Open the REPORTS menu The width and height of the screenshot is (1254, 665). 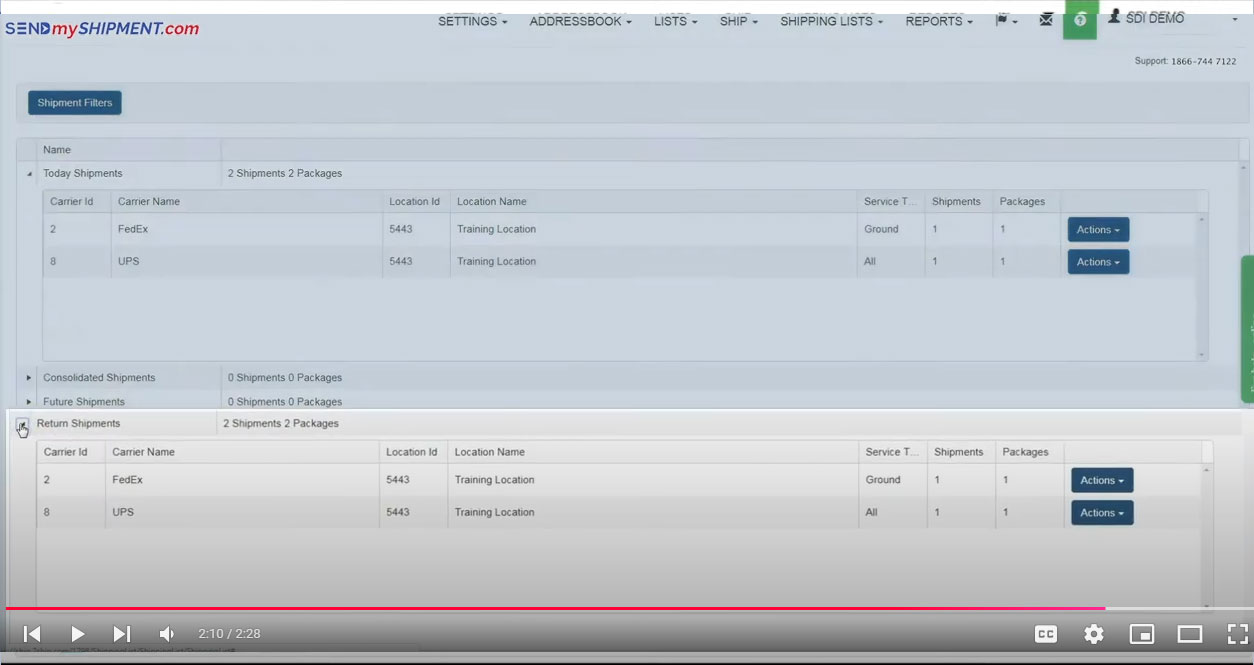pyautogui.click(x=938, y=21)
